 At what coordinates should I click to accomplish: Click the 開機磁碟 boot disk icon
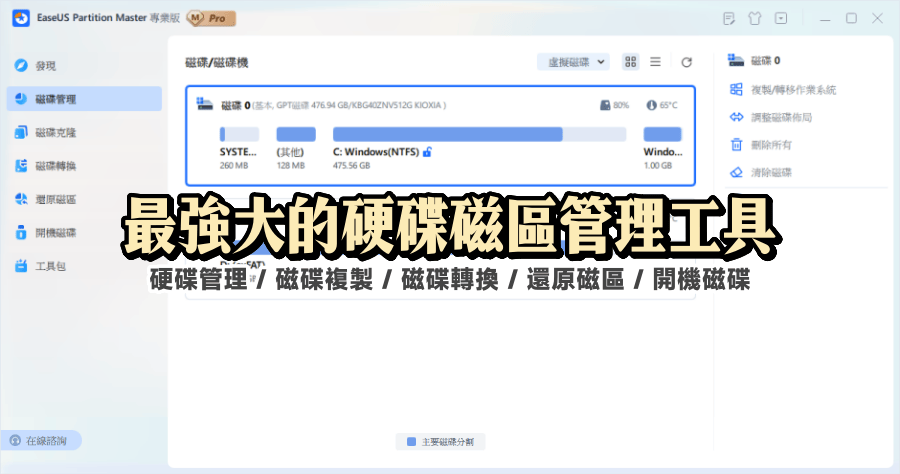(x=21, y=232)
